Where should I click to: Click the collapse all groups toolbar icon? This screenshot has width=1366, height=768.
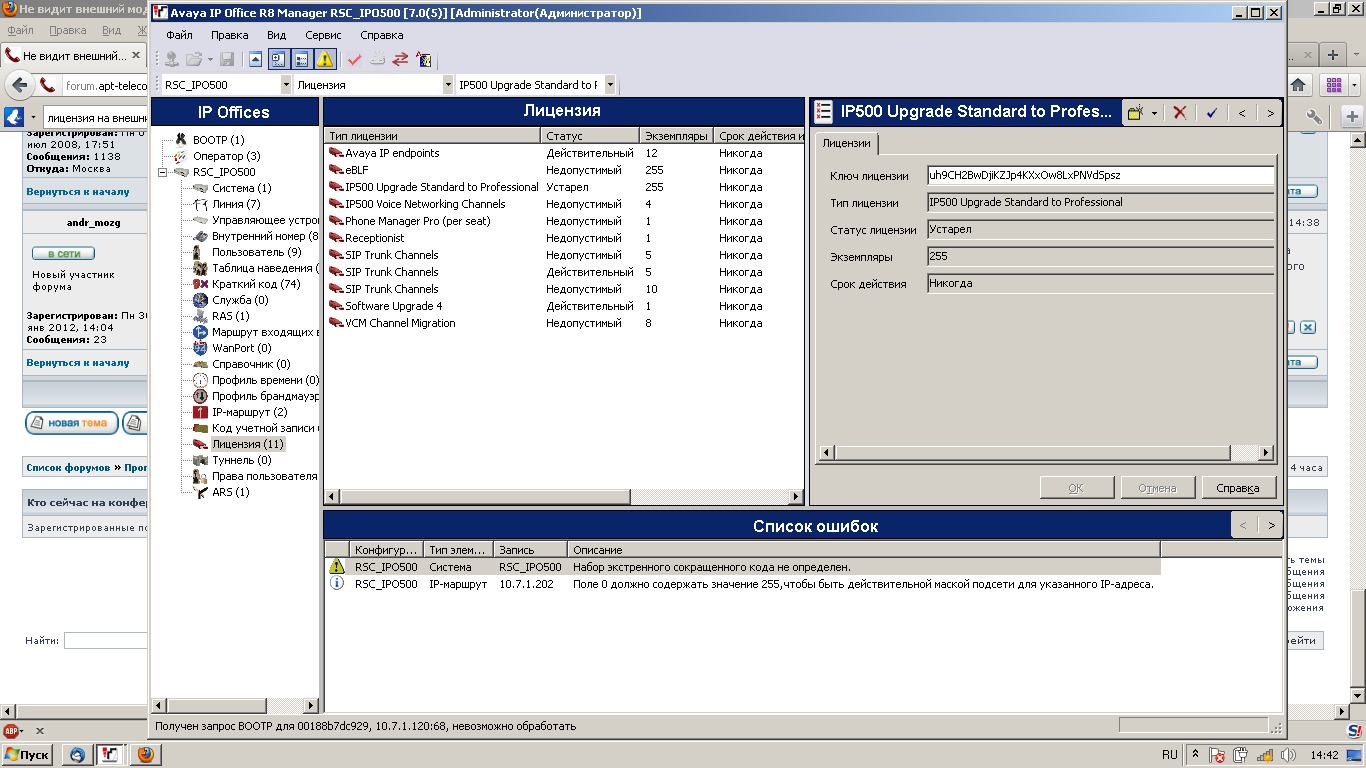(256, 59)
